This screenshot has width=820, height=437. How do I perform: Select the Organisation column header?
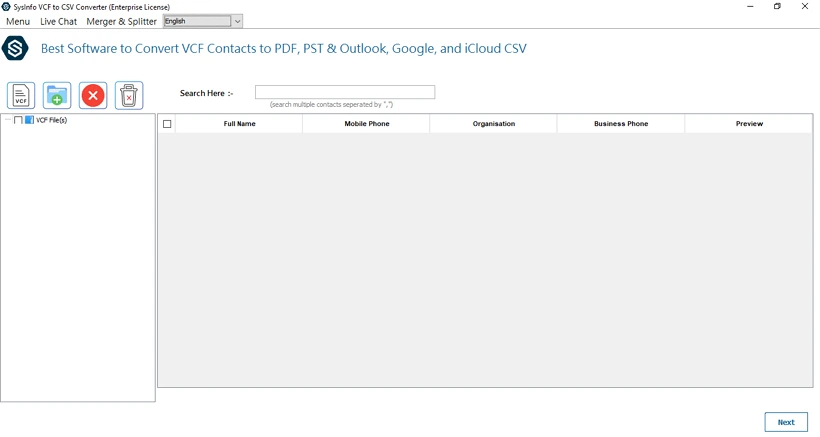[493, 124]
